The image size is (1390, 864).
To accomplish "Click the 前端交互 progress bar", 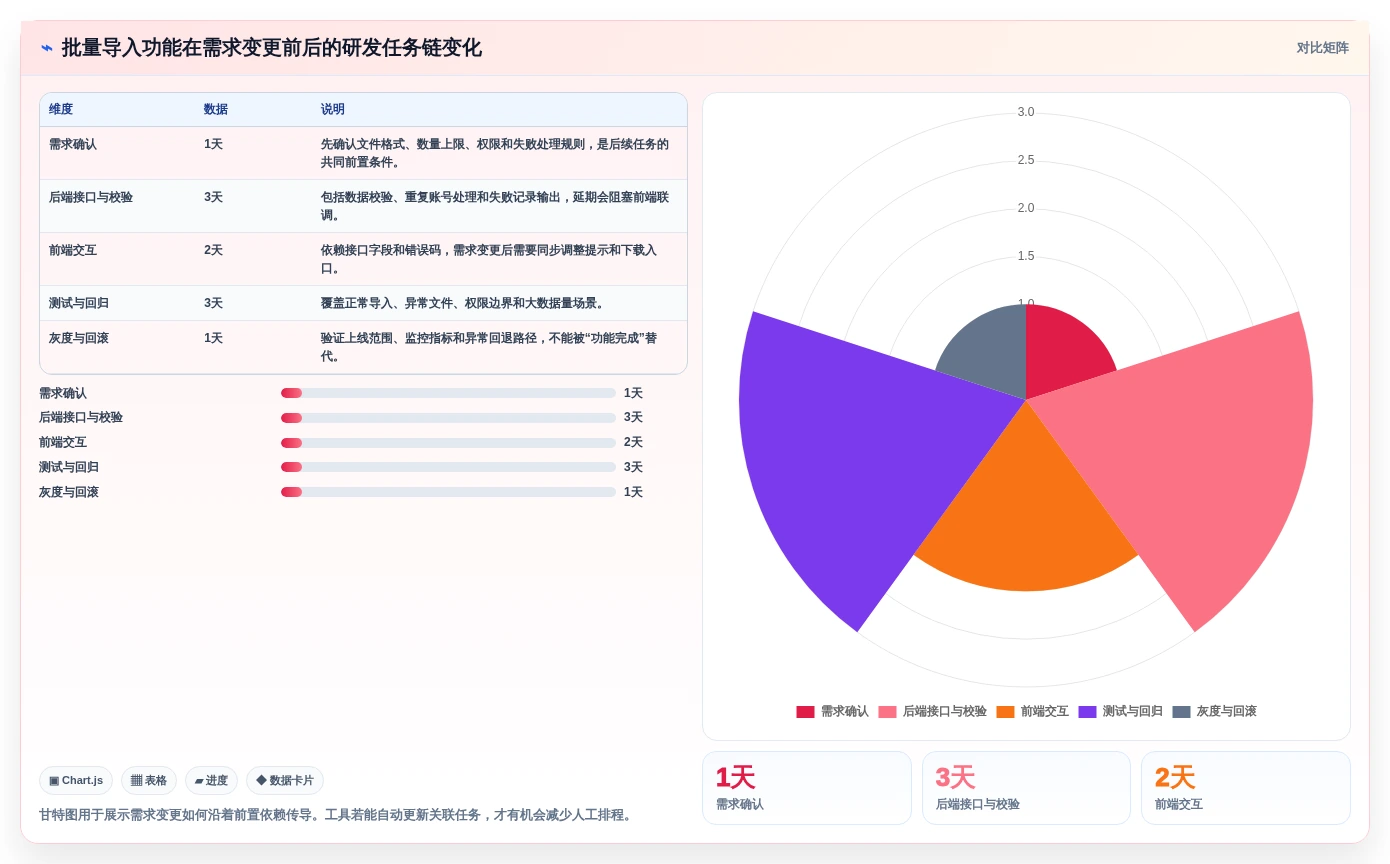I will click(448, 443).
